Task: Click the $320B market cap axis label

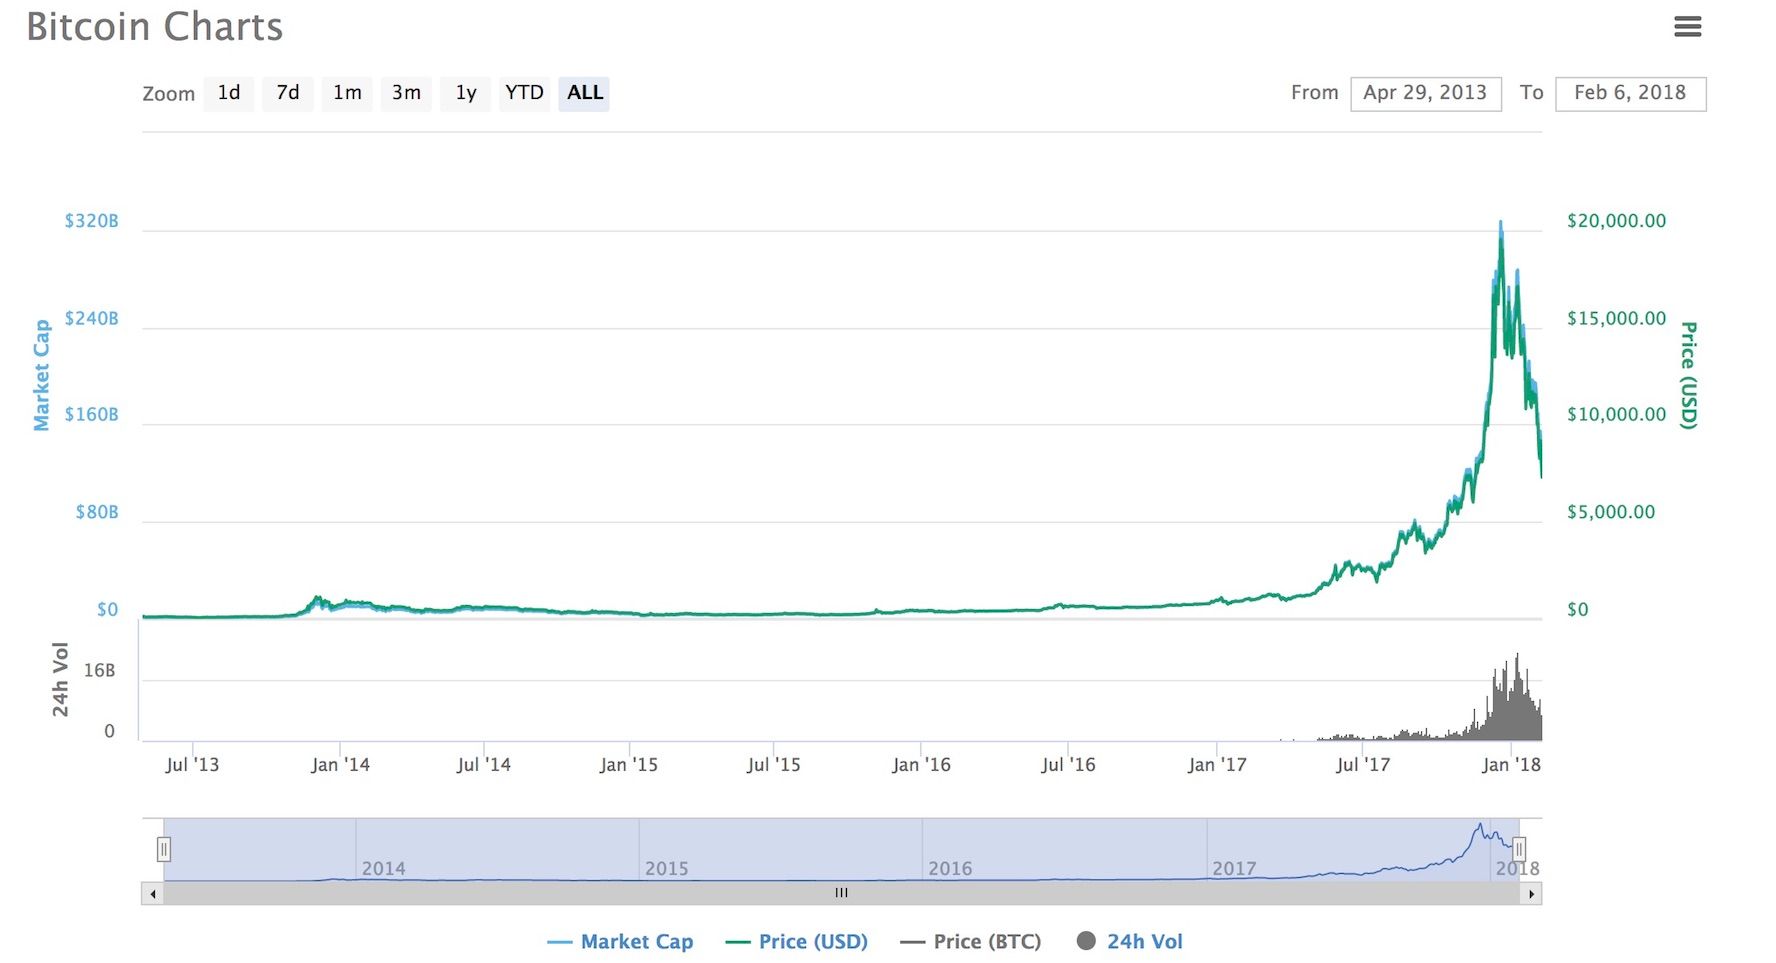Action: tap(91, 221)
